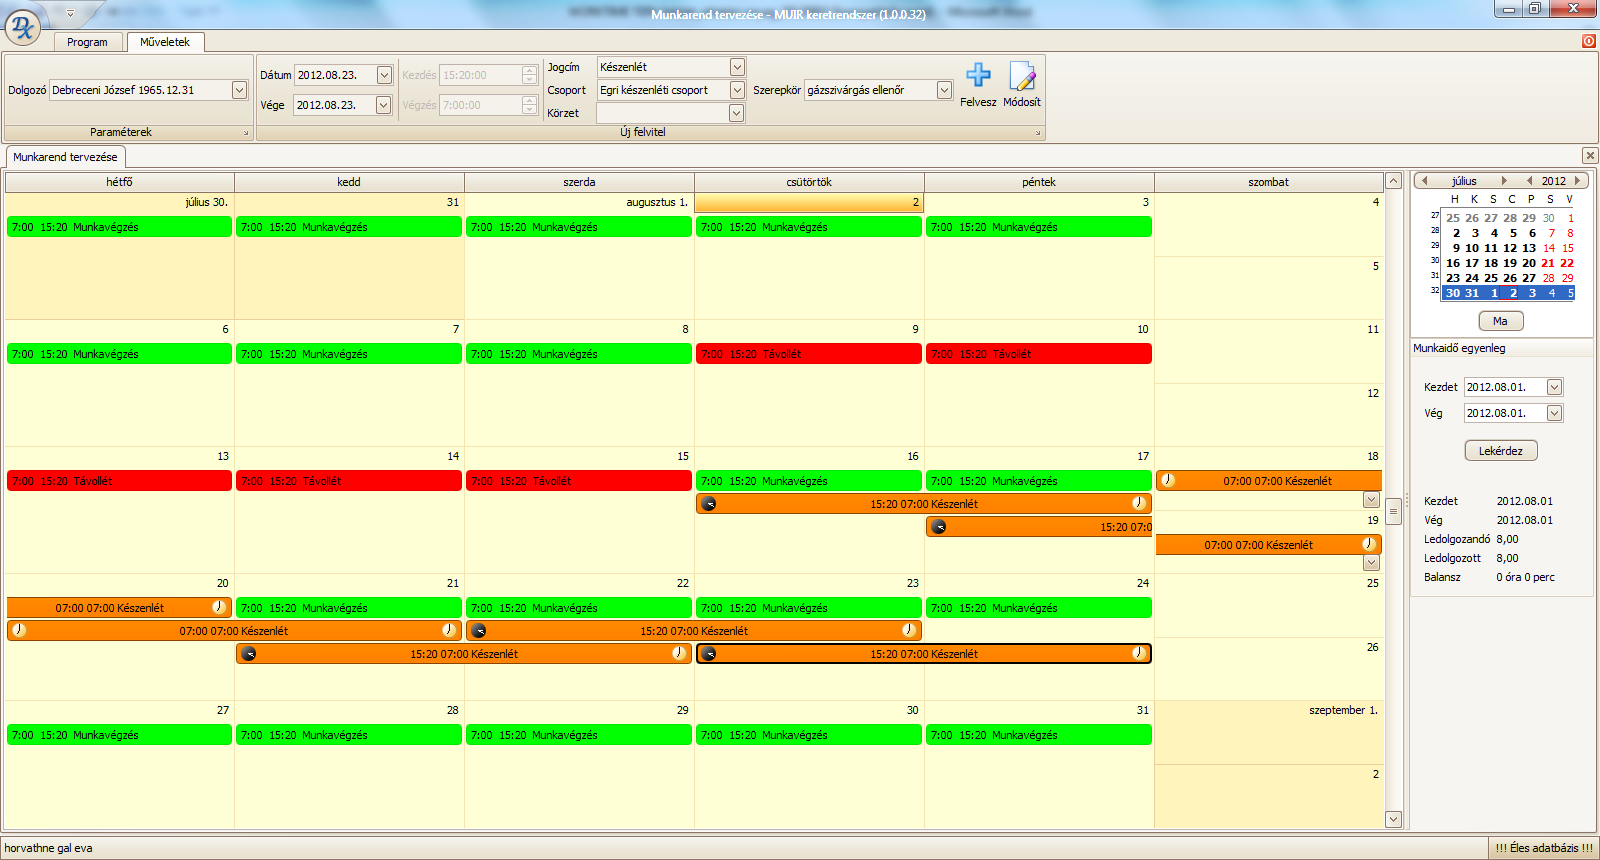Open the round application logo menu
1600x860 pixels.
click(x=22, y=27)
